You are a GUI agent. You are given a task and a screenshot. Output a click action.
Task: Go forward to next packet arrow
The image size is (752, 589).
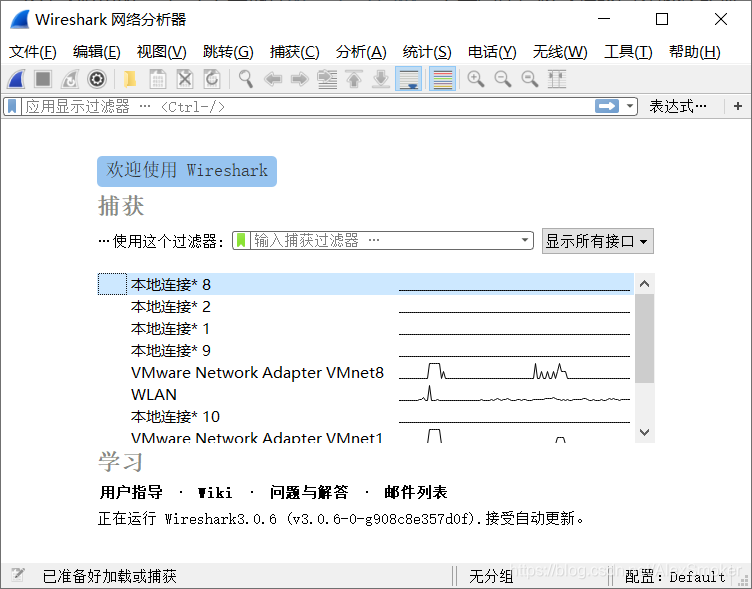pos(300,79)
